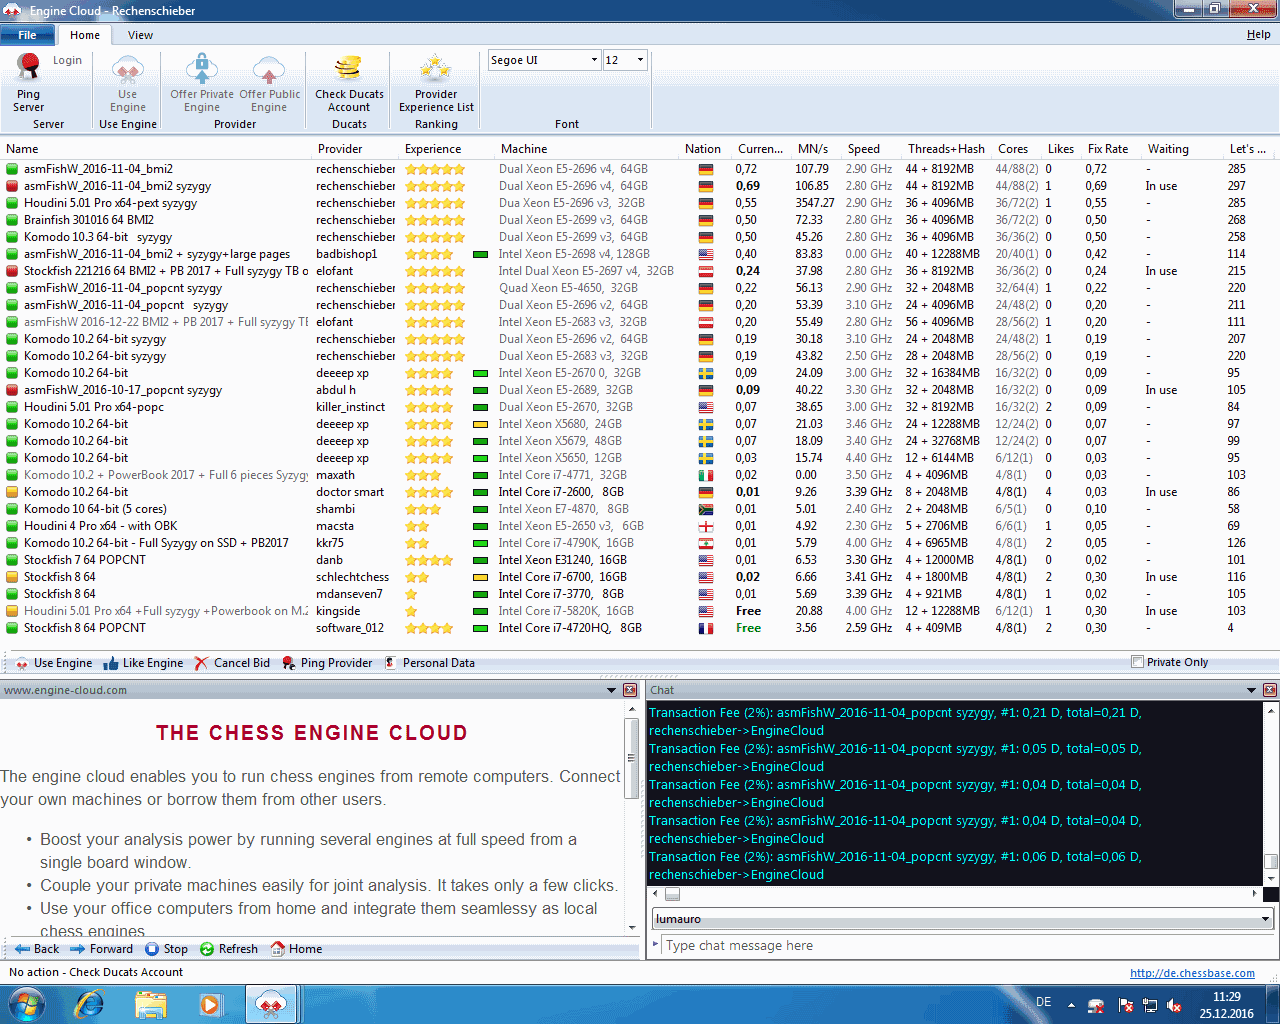Open the File menu
Image resolution: width=1280 pixels, height=1024 pixels.
[x=27, y=35]
